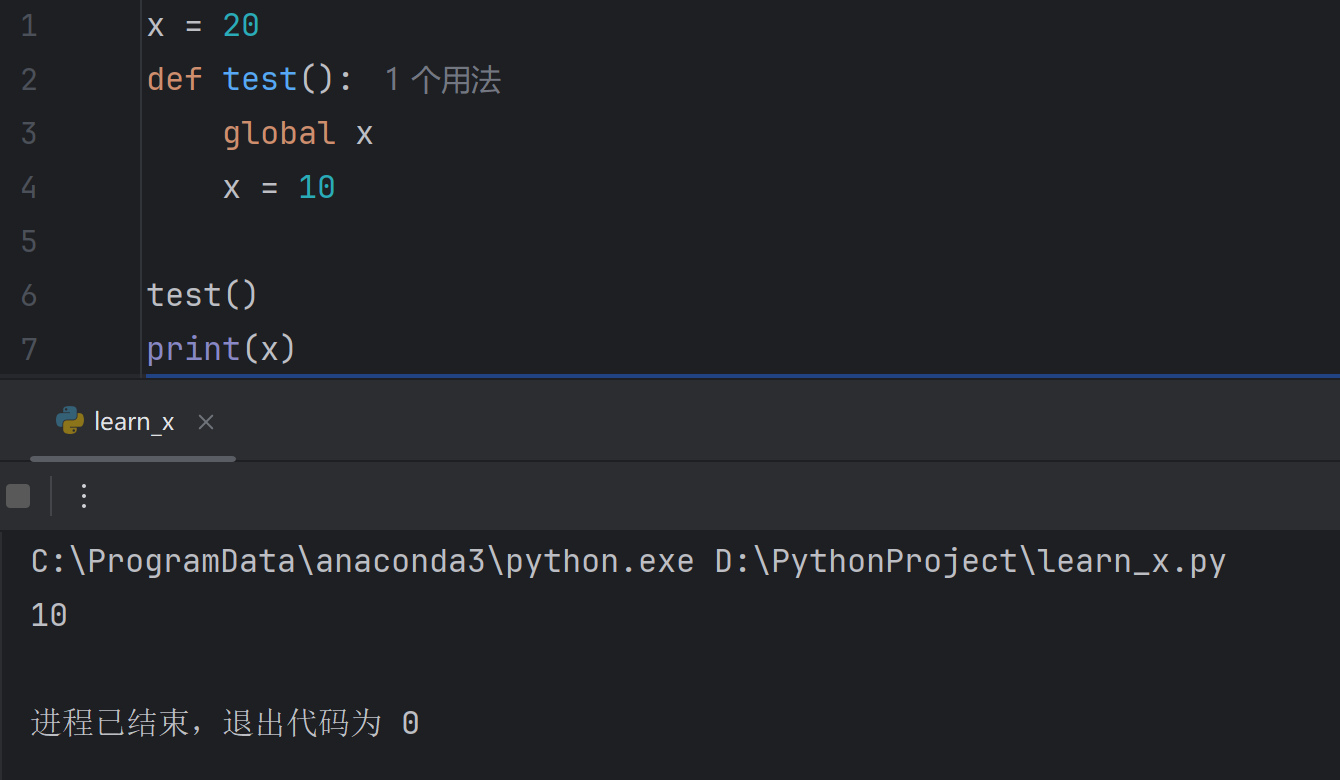Image resolution: width=1340 pixels, height=780 pixels.
Task: Click the value 20 on line 1
Action: click(241, 26)
